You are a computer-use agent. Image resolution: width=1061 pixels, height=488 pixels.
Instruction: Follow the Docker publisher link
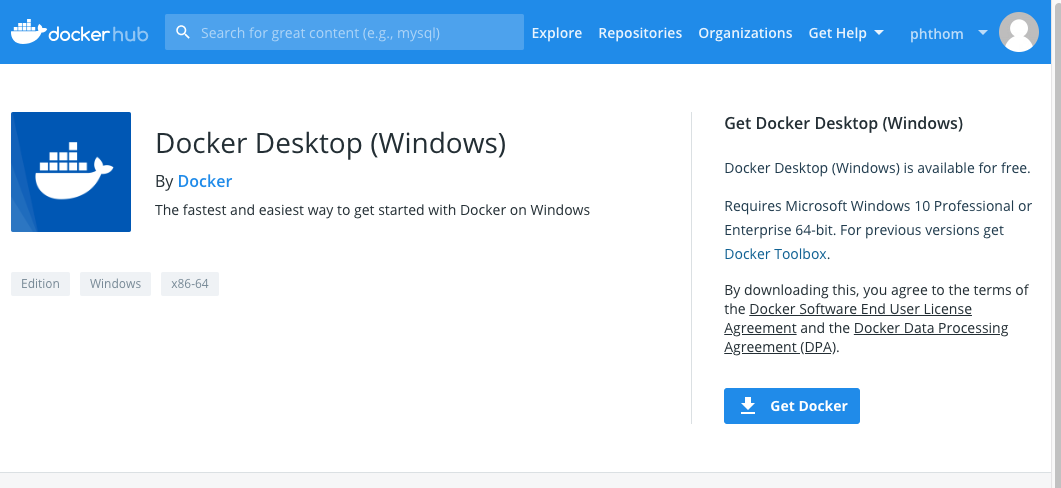pos(204,181)
